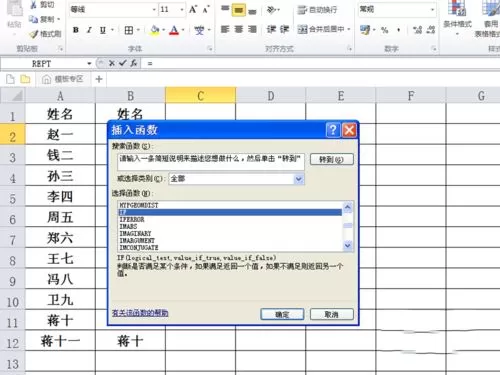Expand the fill color dropdown arrow
The image size is (500, 375).
click(x=164, y=30)
